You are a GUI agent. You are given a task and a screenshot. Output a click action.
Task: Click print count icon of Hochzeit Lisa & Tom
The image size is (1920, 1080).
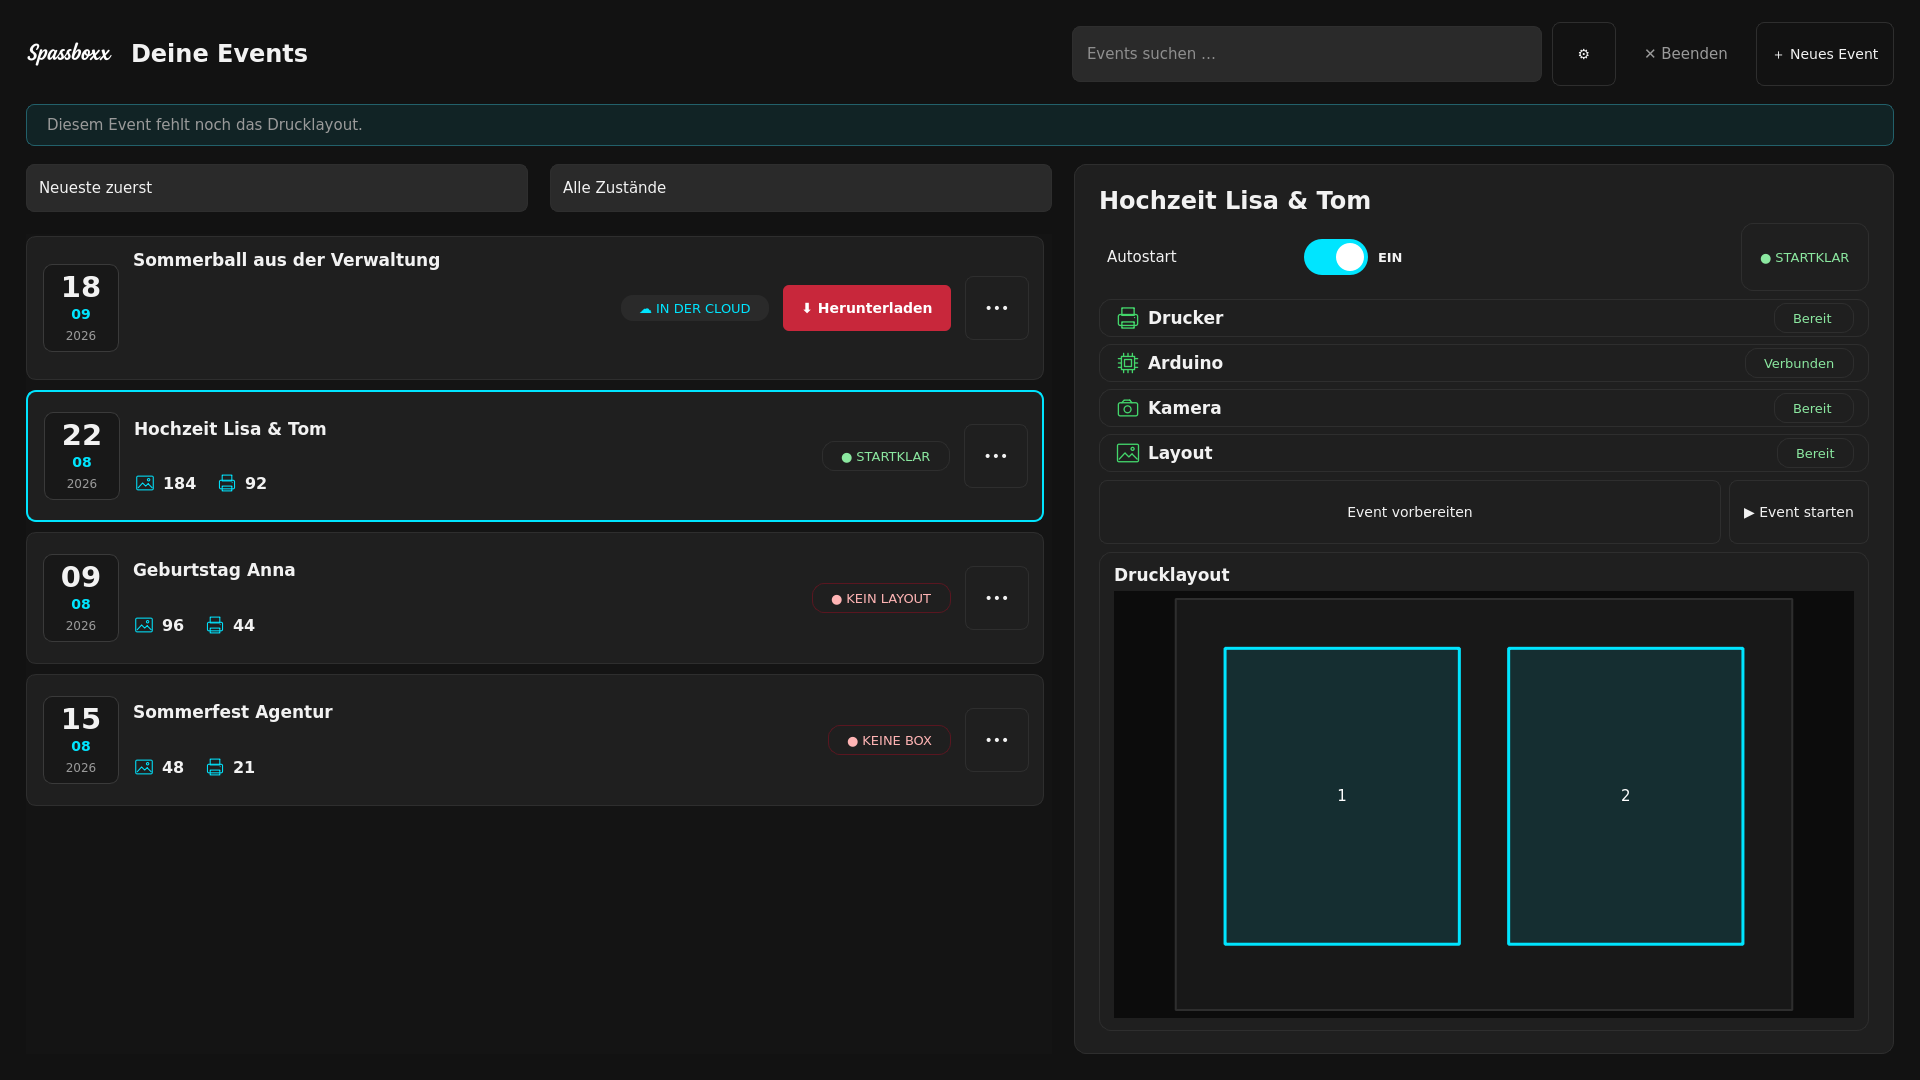(x=227, y=483)
